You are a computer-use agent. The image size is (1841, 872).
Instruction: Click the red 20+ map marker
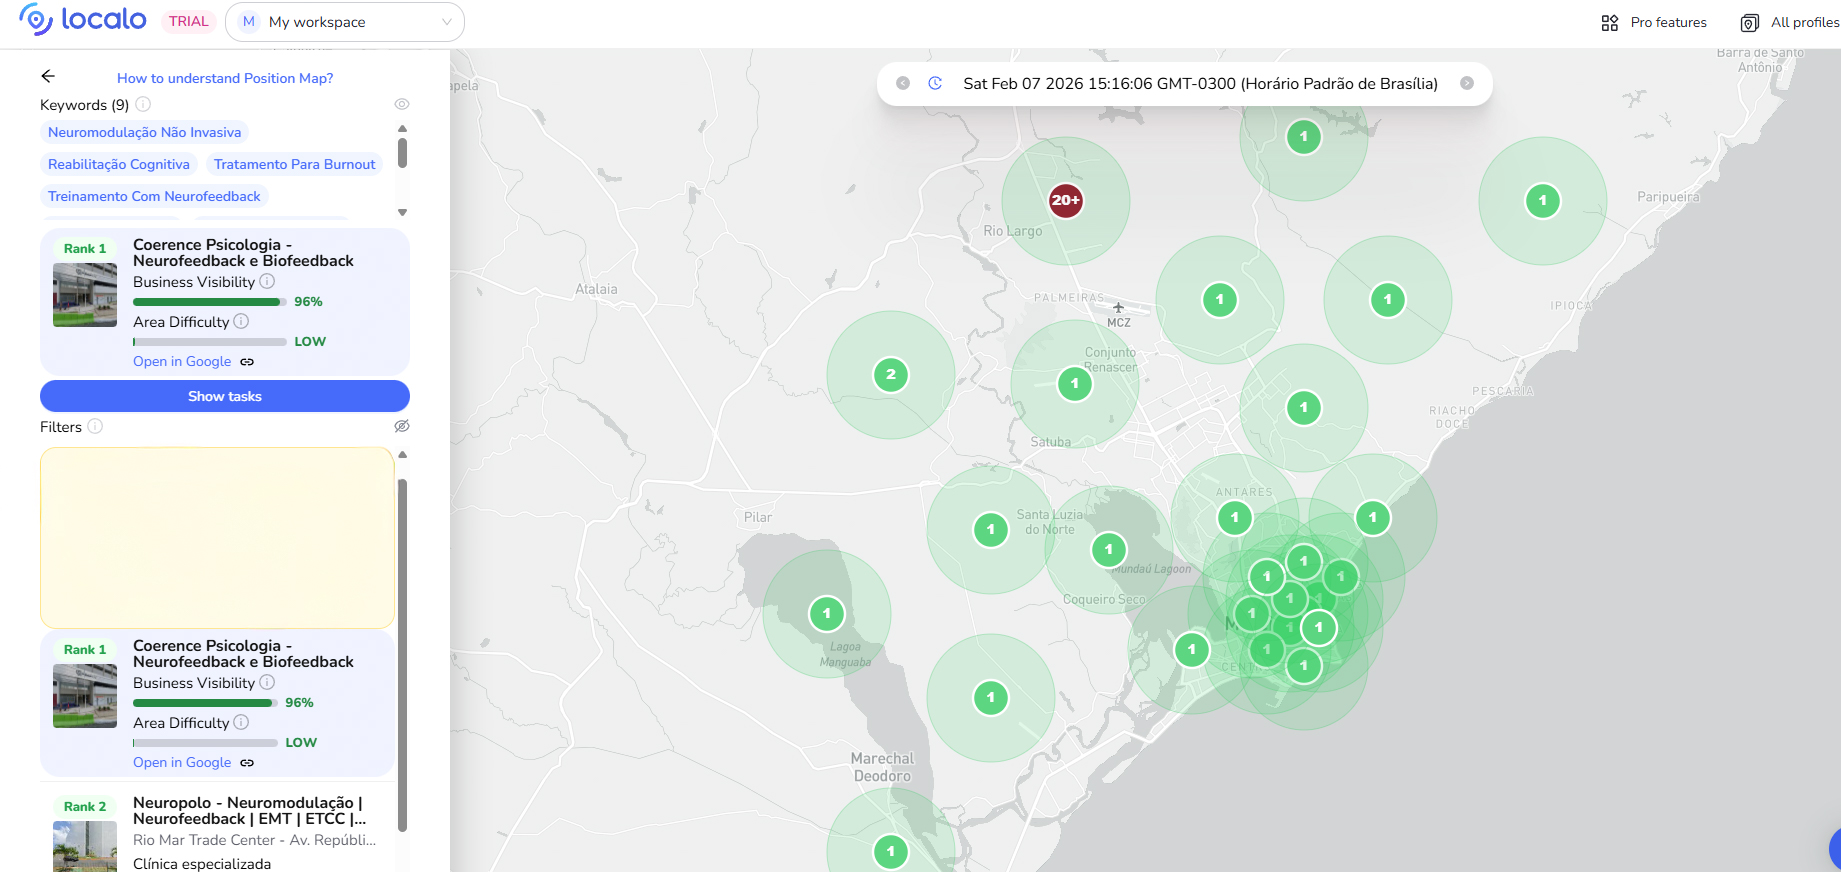[1066, 200]
